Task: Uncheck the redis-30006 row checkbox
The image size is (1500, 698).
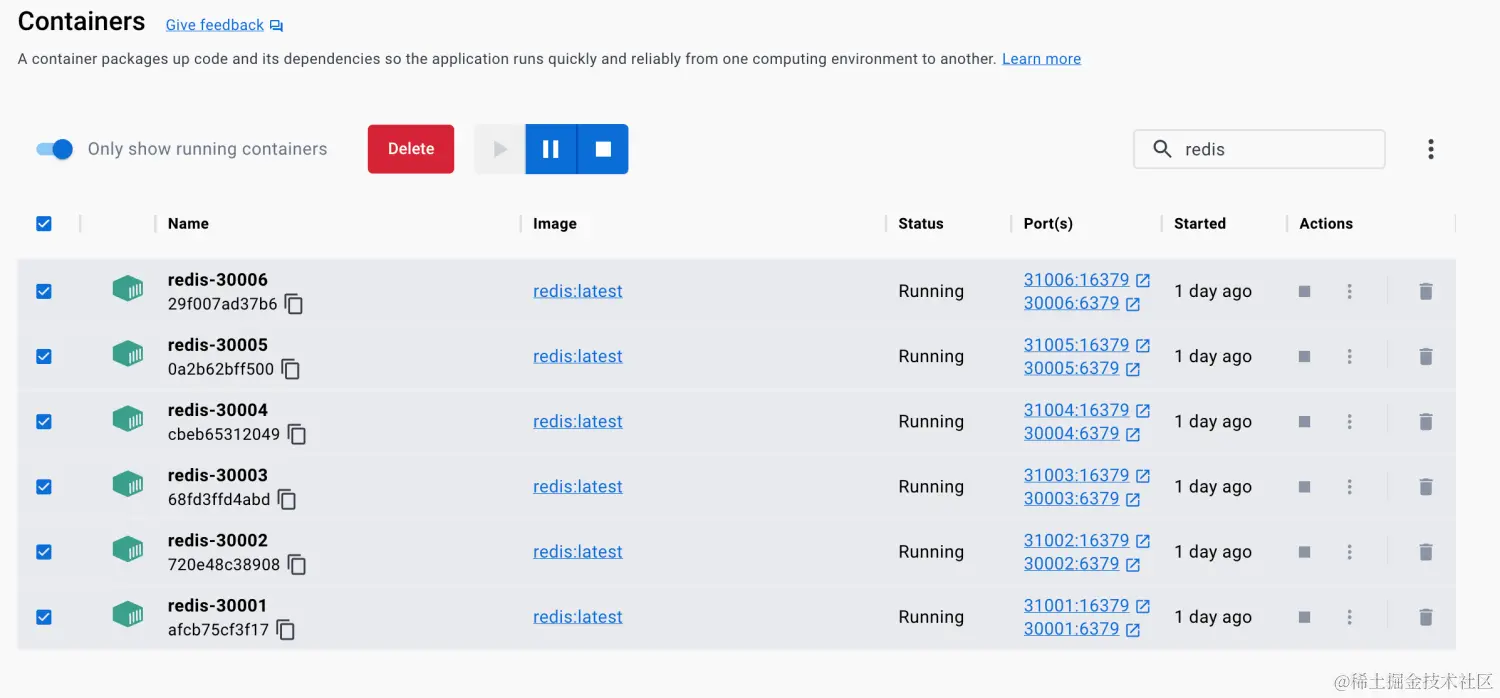Action: pyautogui.click(x=44, y=291)
